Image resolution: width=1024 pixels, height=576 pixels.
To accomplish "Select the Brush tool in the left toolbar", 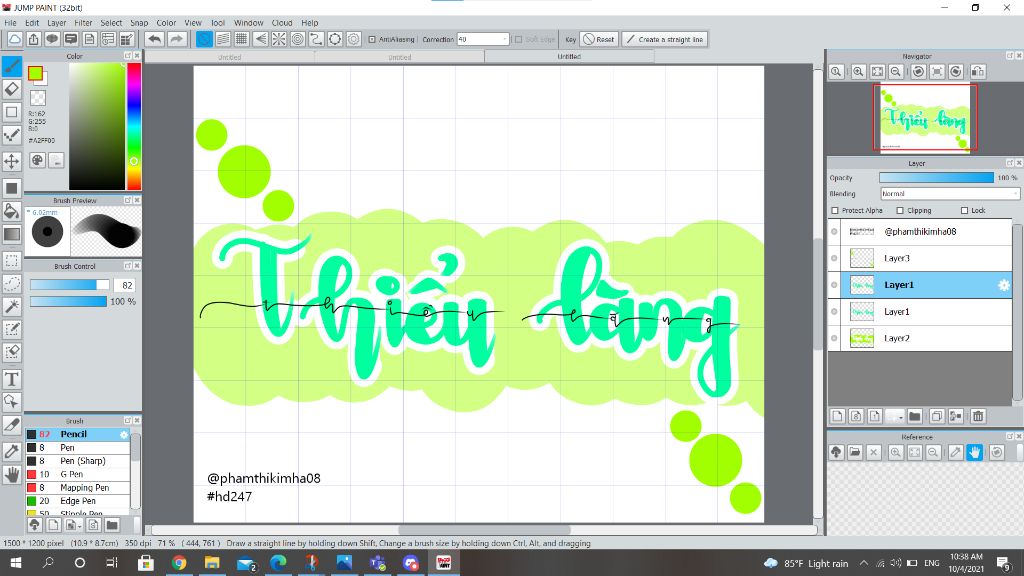I will [12, 66].
